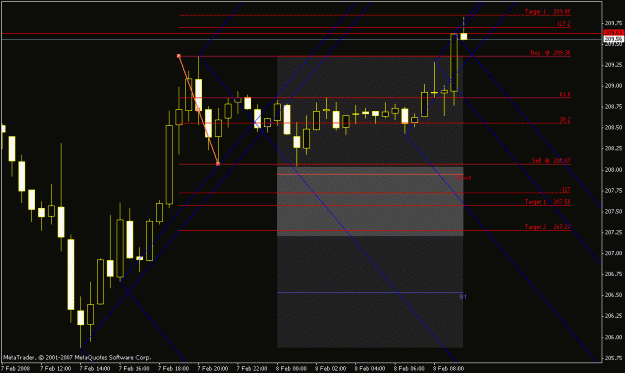Click the 8 Feb 04:00 time label
This screenshot has width=625, height=373.
(x=370, y=369)
